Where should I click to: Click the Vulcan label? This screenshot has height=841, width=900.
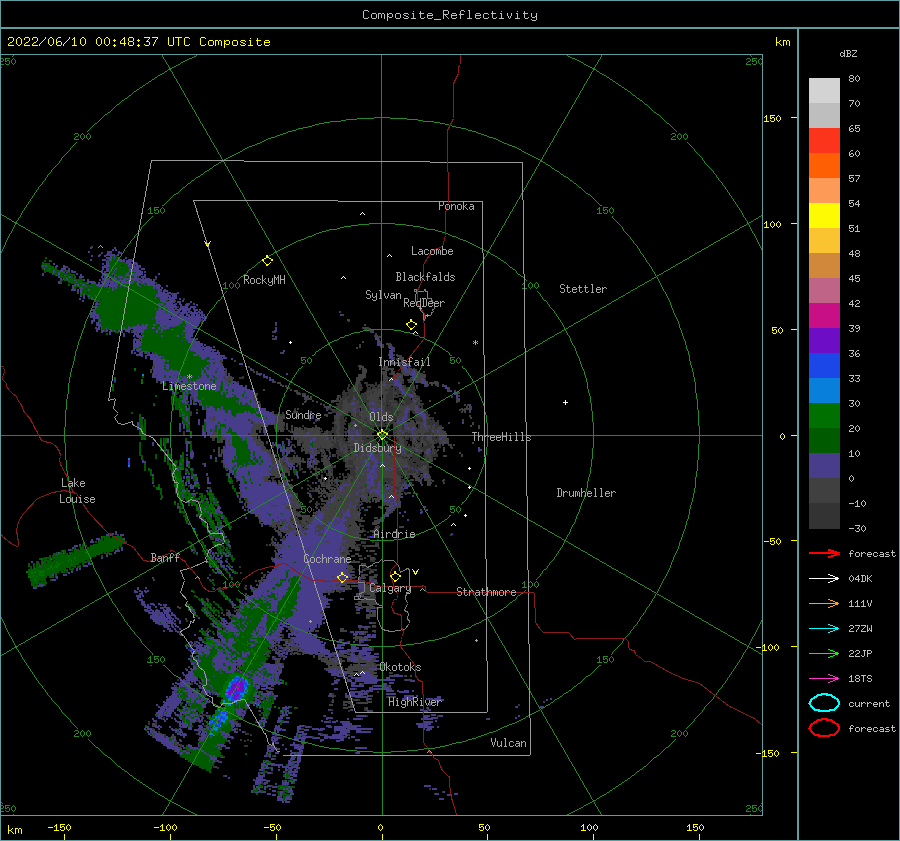click(509, 743)
